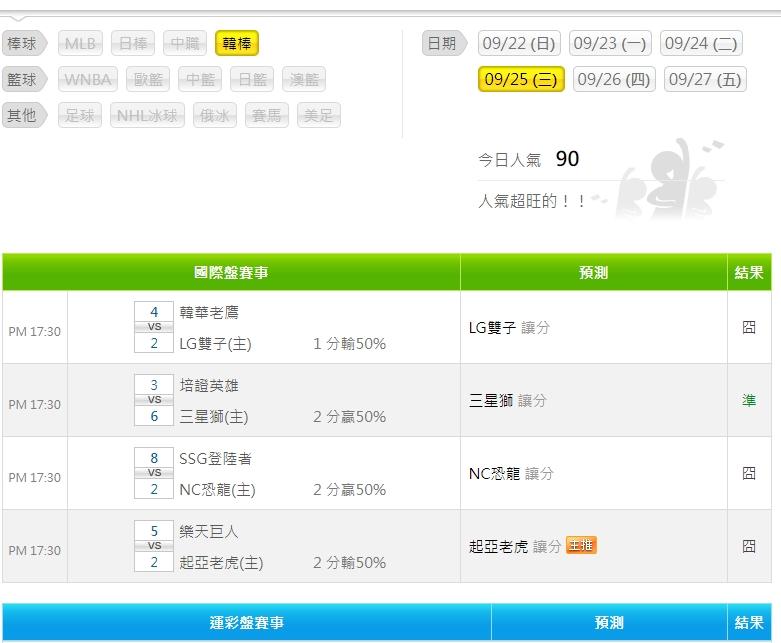Click the 囧 result for NC恐龍 row
Image resolution: width=781 pixels, height=643 pixels.
pyautogui.click(x=749, y=473)
